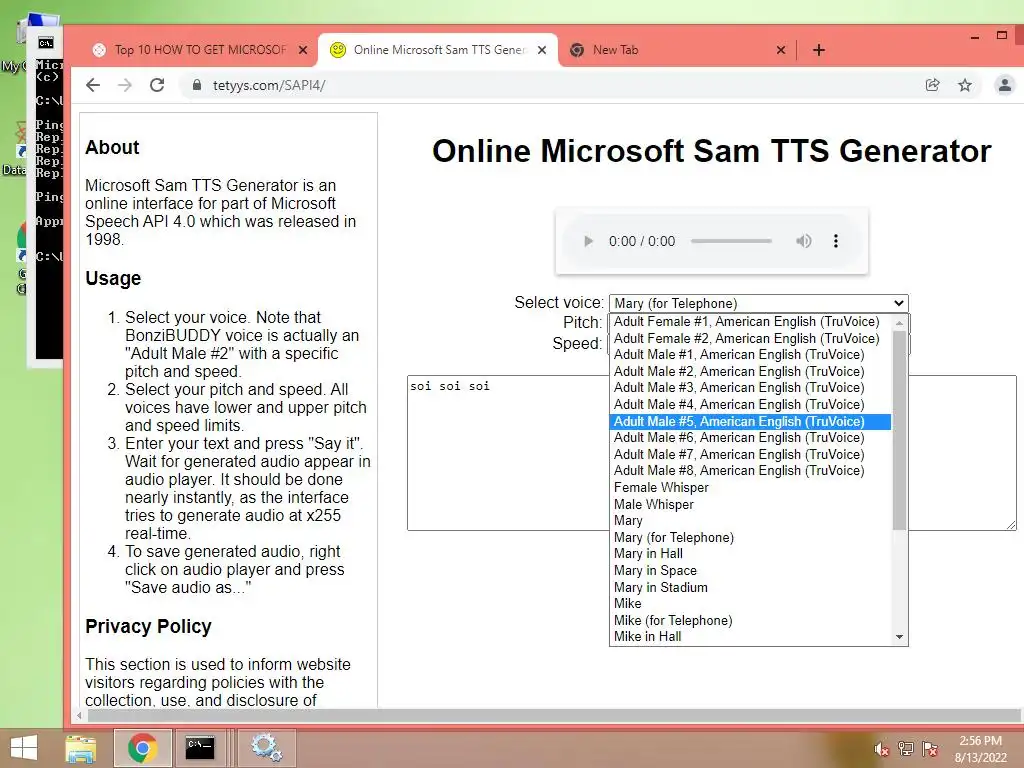Open the audio player three-dot menu
Viewport: 1024px width, 768px height.
coord(835,241)
